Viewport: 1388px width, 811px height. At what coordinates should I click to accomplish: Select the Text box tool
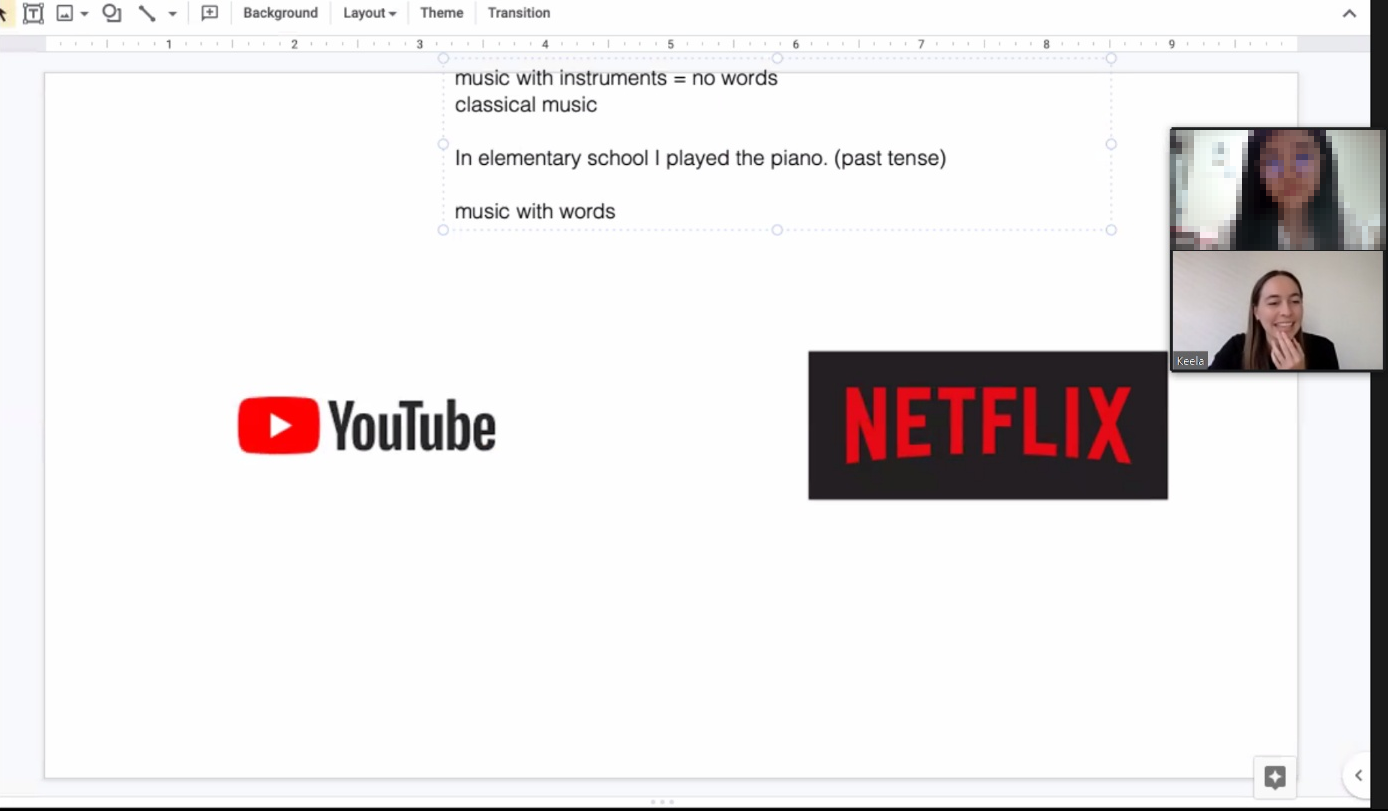33,13
